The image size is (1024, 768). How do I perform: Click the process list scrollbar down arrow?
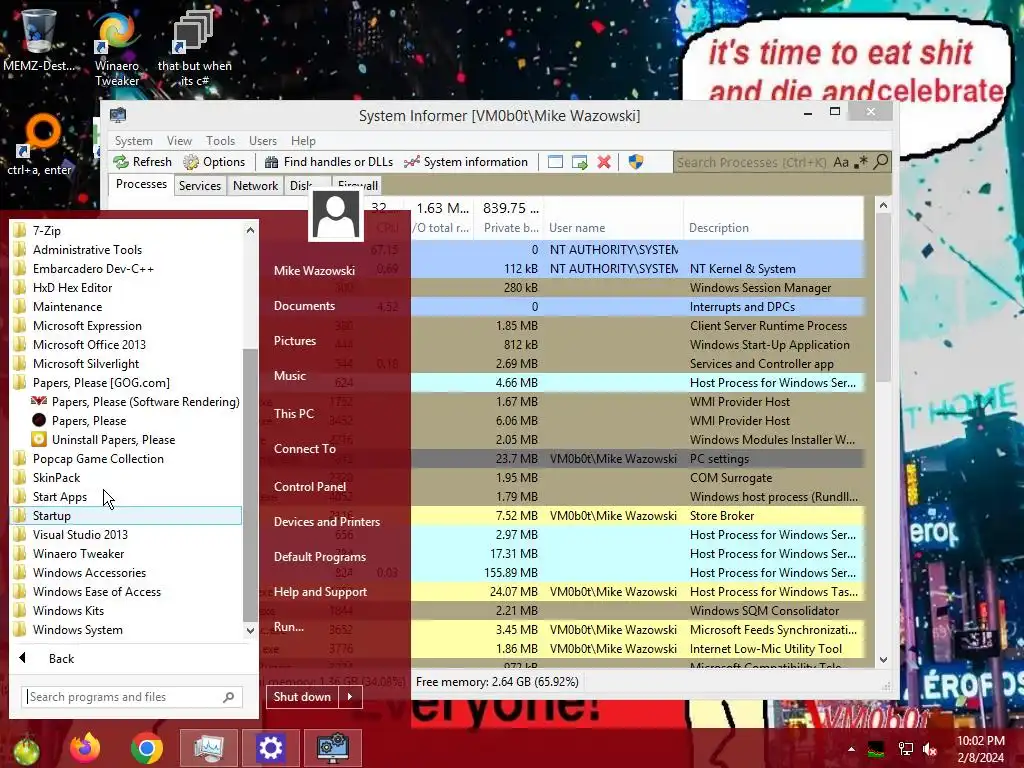[883, 660]
